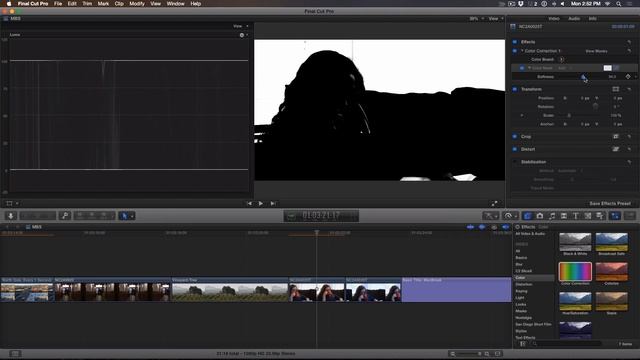Adjust the Softness slider handle
This screenshot has height=360, width=640.
(x=583, y=77)
